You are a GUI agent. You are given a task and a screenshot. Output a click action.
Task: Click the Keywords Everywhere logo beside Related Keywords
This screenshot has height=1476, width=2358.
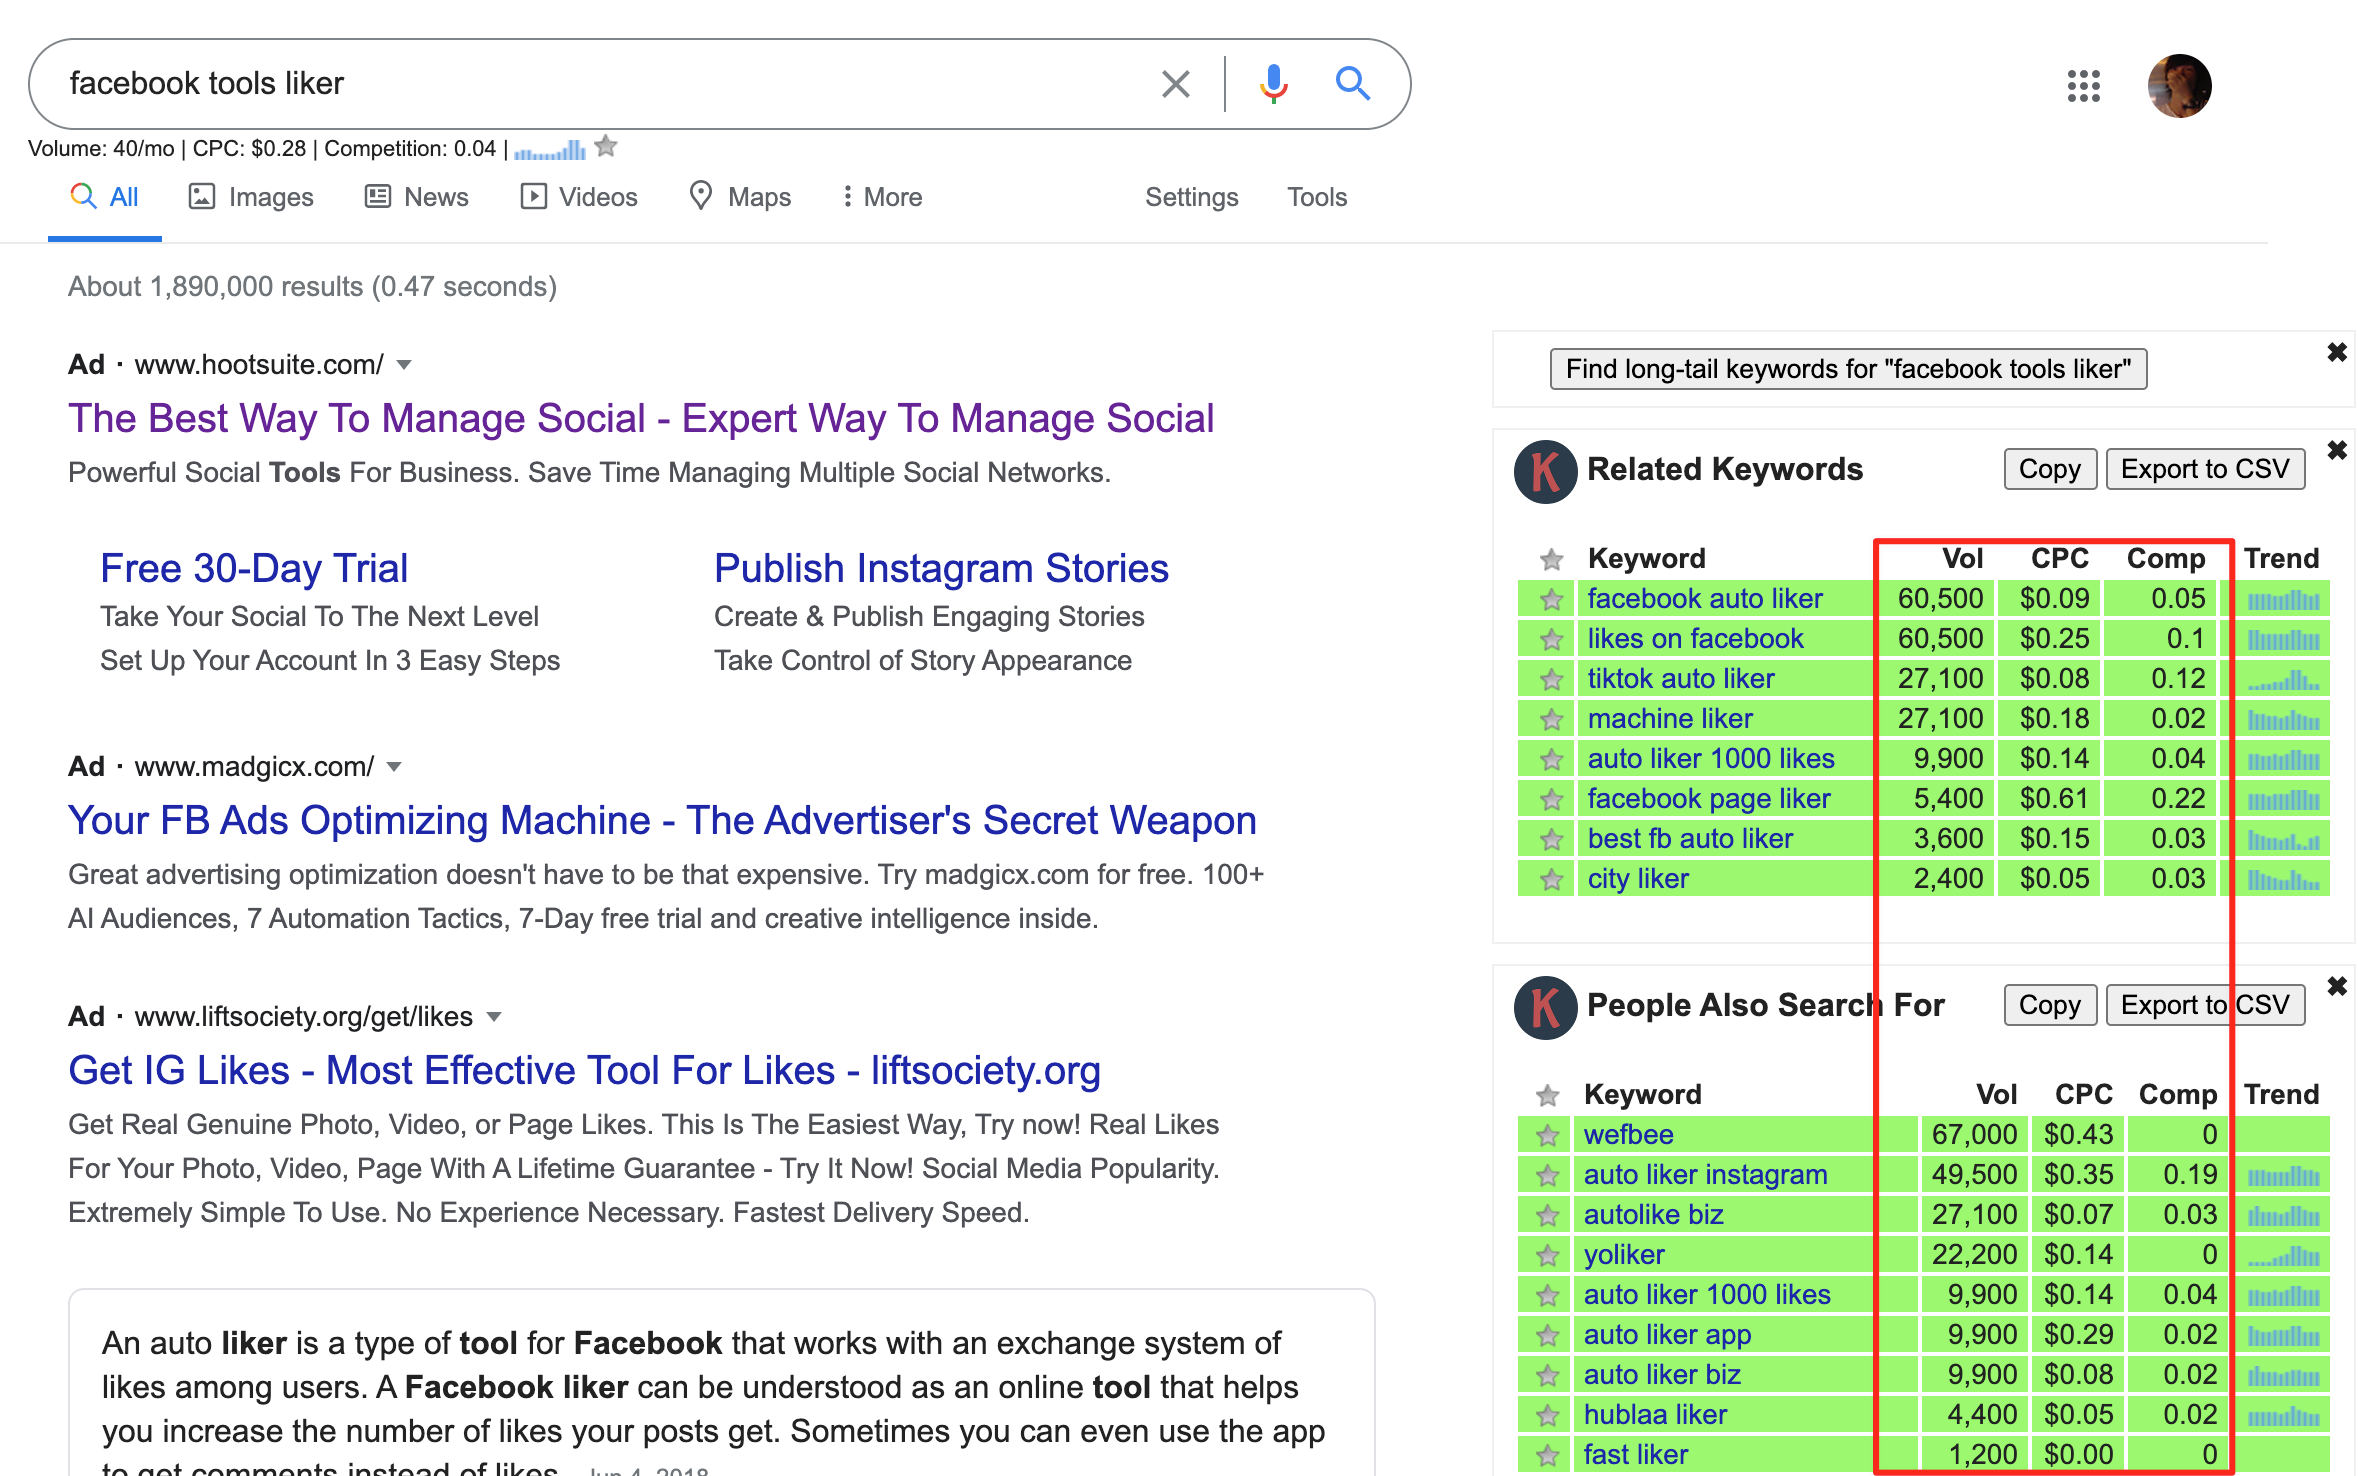[1546, 471]
